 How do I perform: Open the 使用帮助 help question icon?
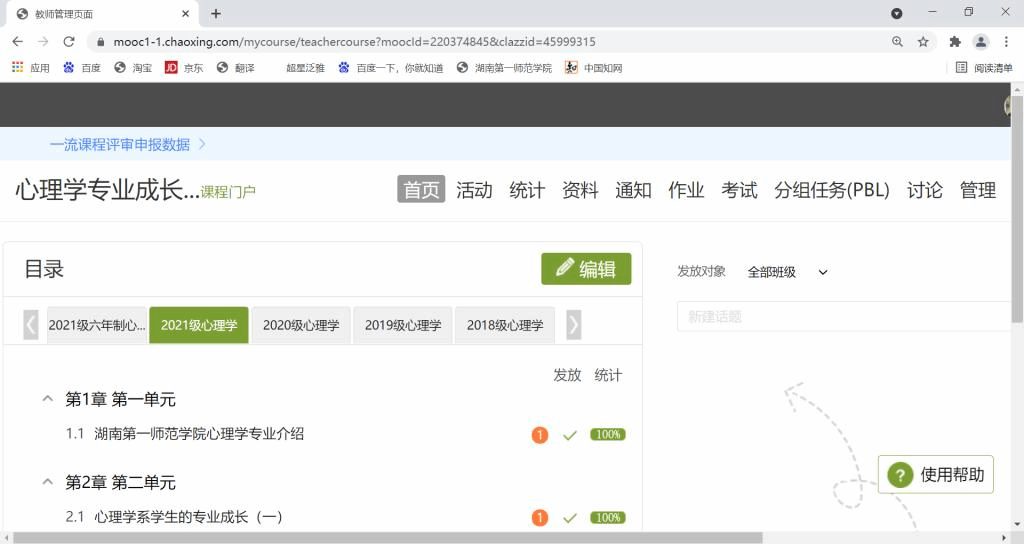(x=900, y=475)
